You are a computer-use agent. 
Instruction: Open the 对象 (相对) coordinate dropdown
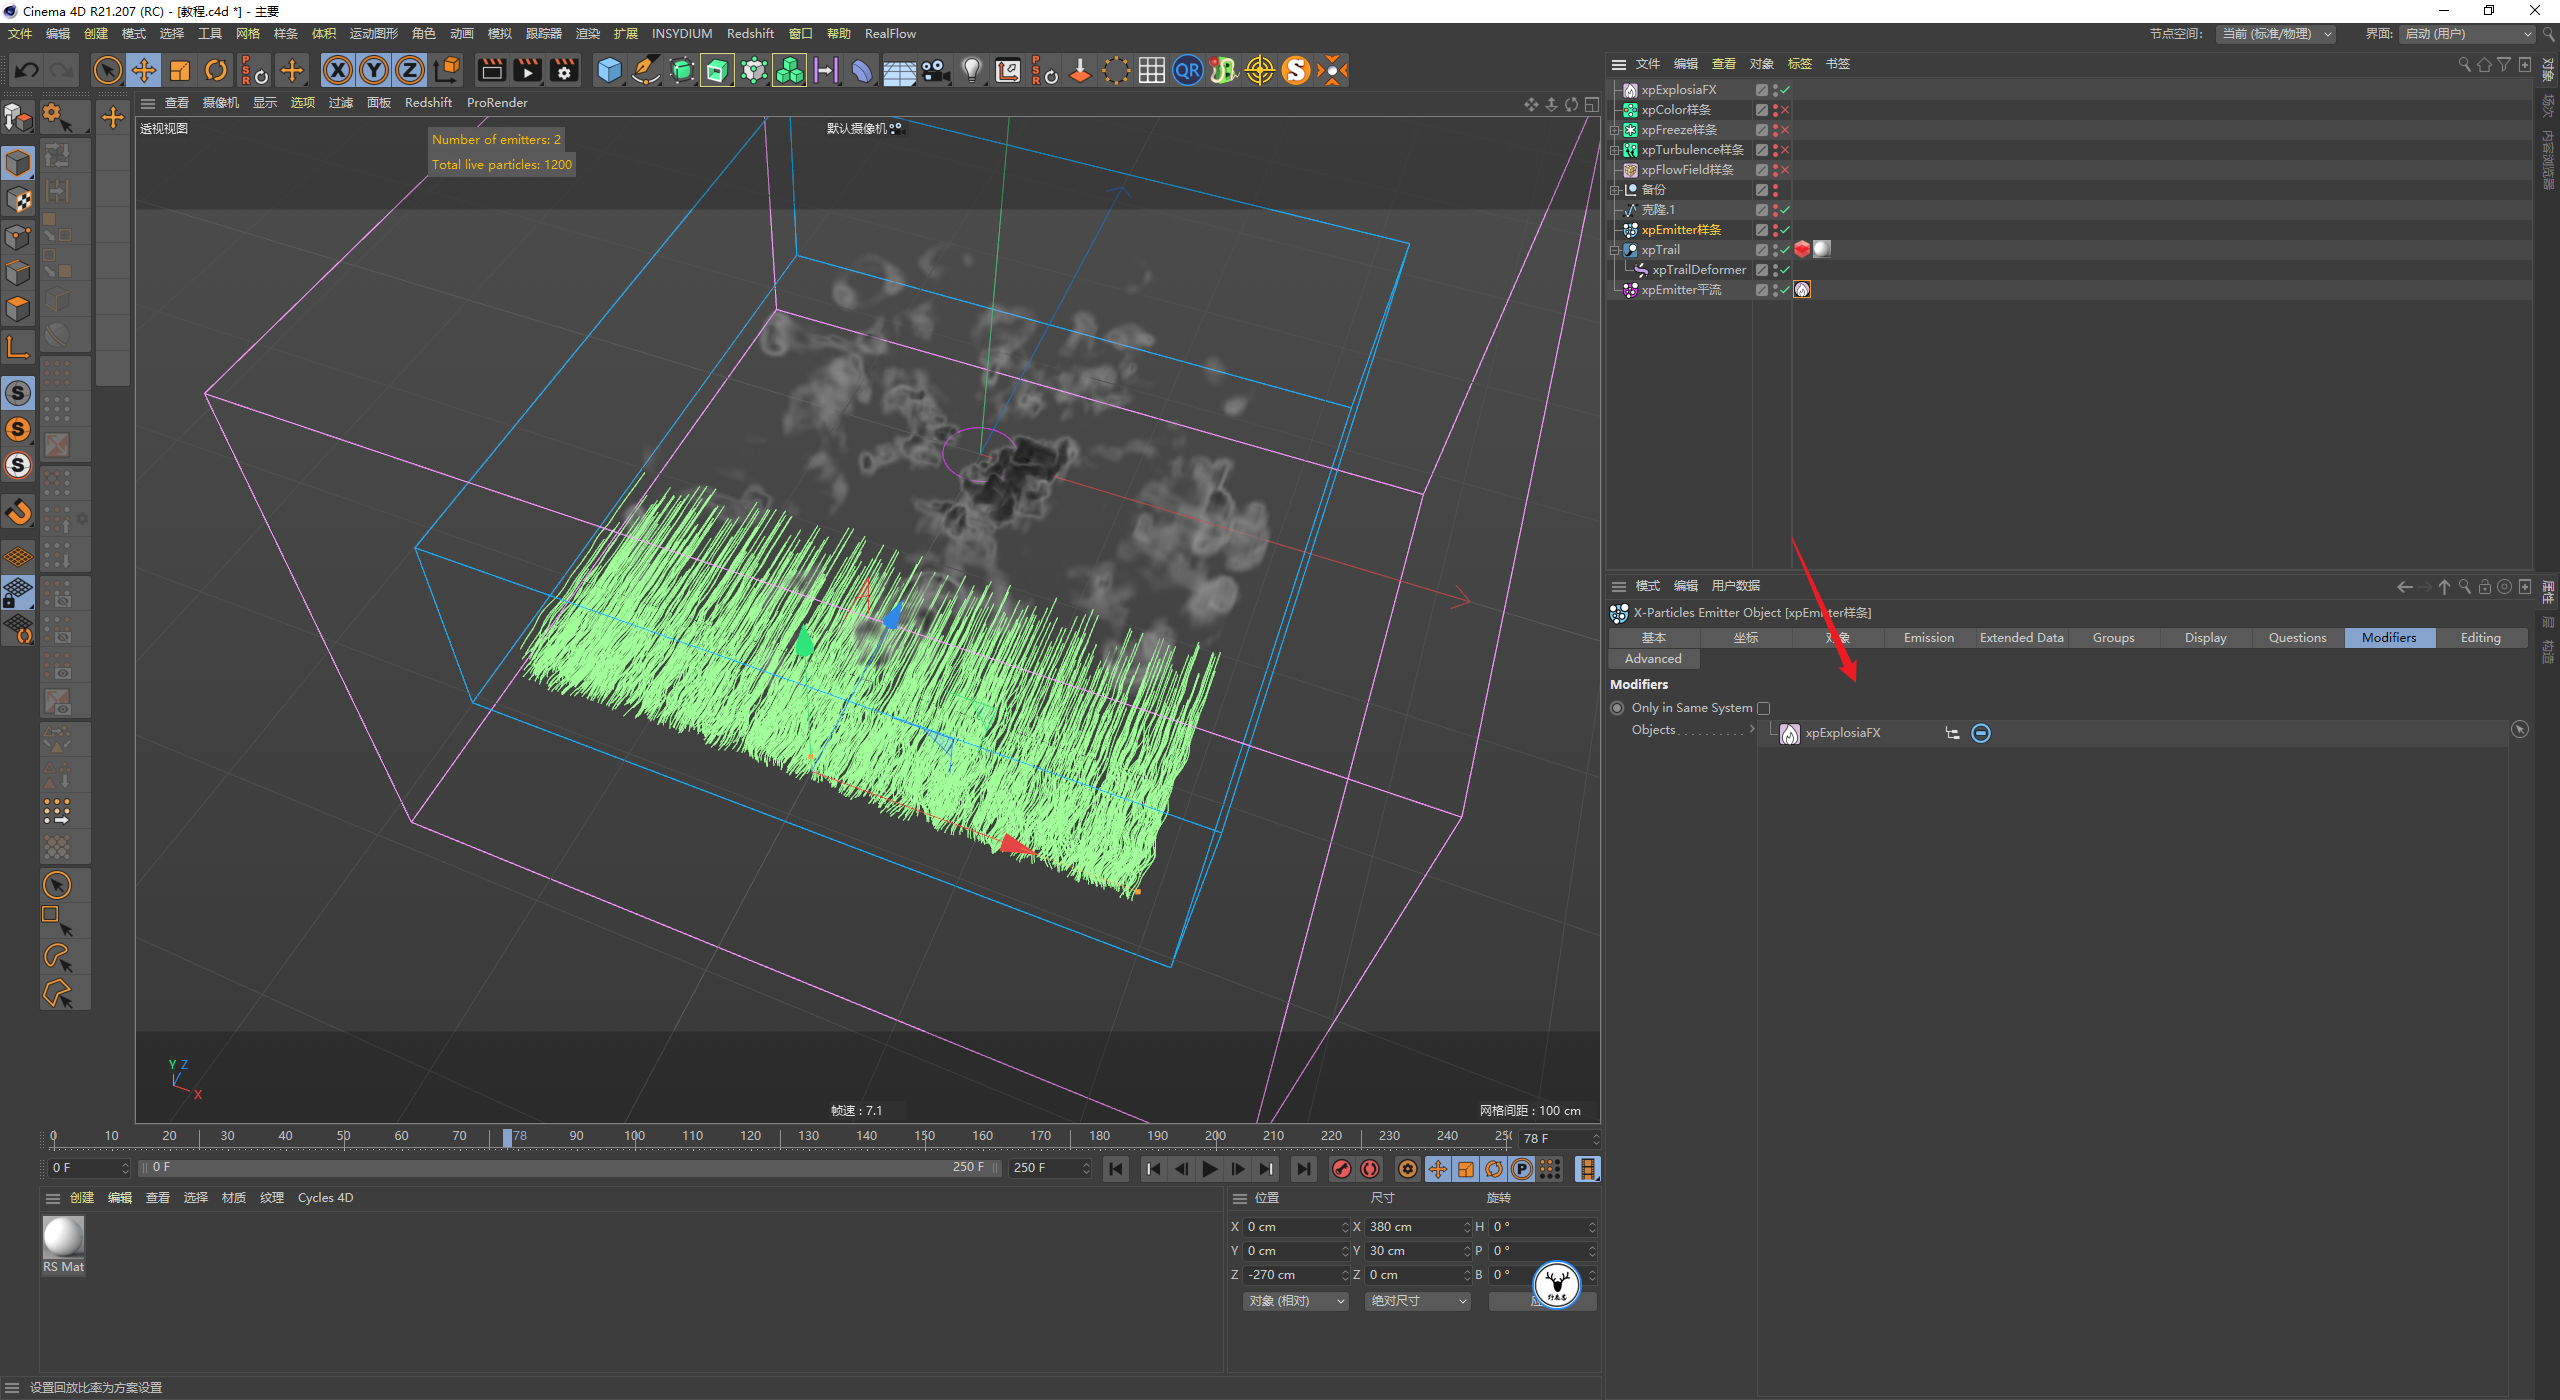coord(1296,1301)
